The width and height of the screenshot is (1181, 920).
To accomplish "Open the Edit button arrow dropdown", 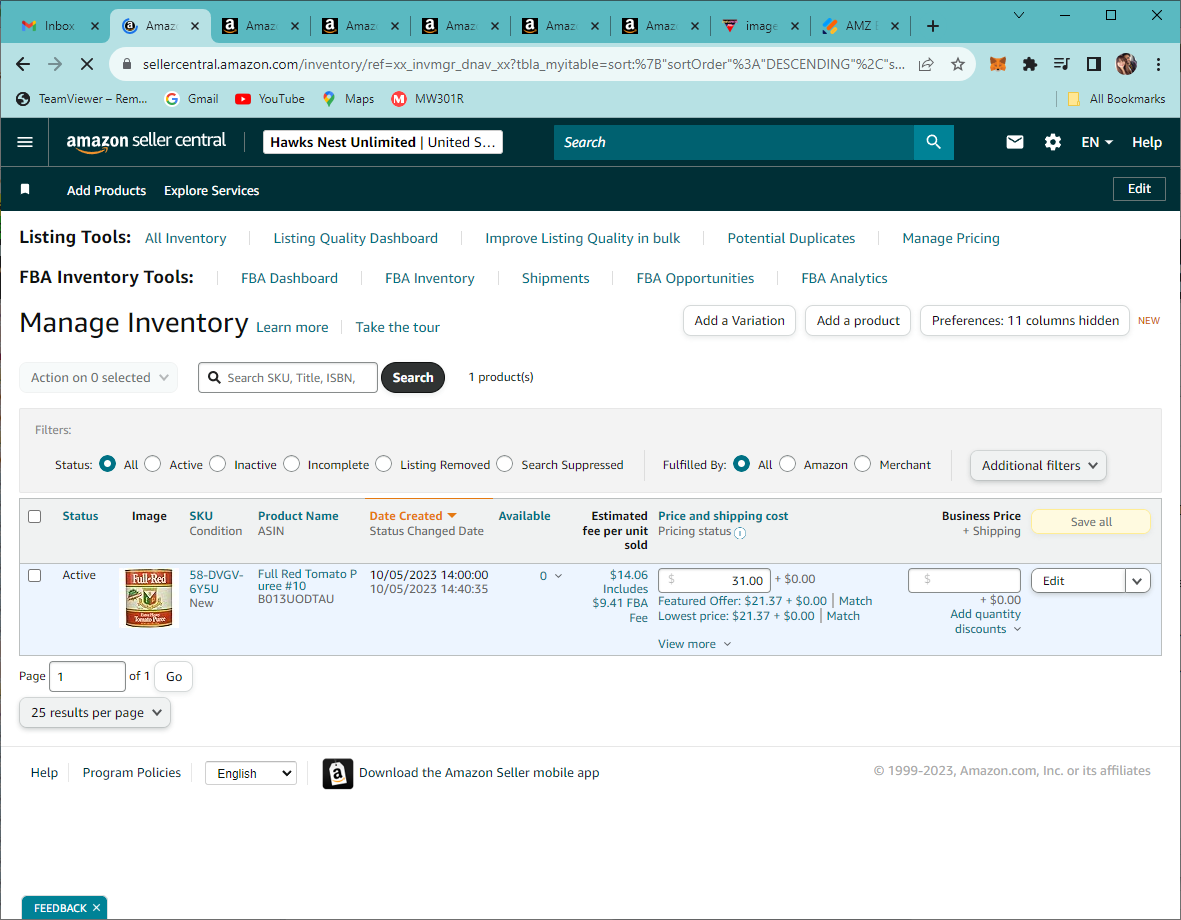I will [1137, 581].
